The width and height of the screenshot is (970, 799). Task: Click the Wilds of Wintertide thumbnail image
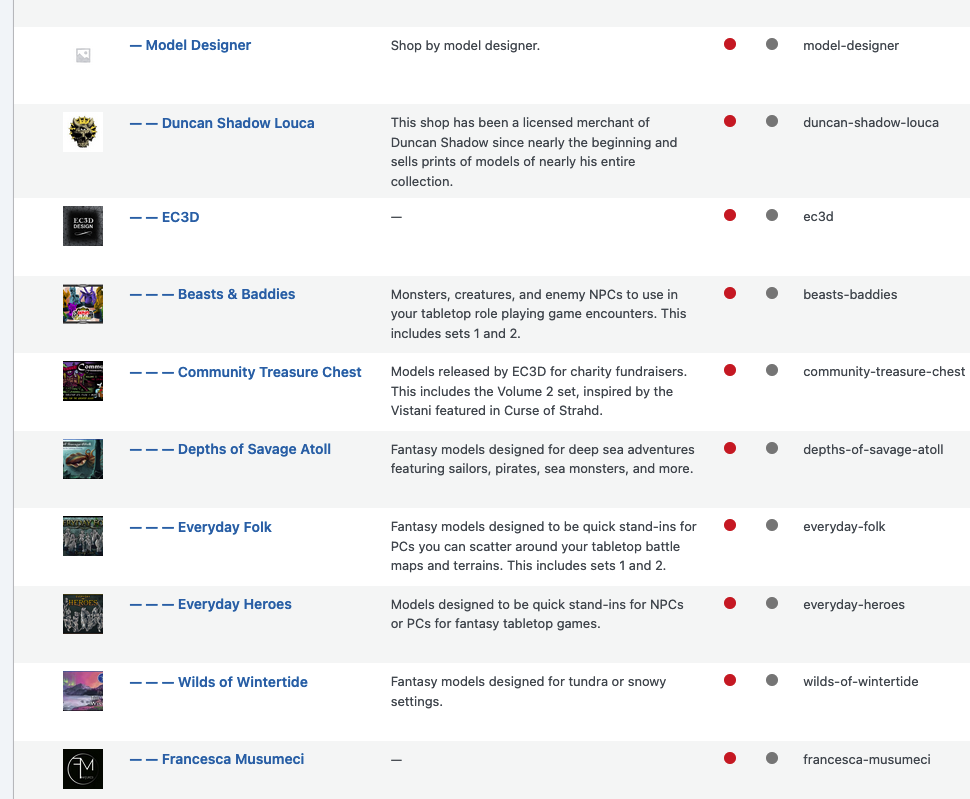coord(83,691)
